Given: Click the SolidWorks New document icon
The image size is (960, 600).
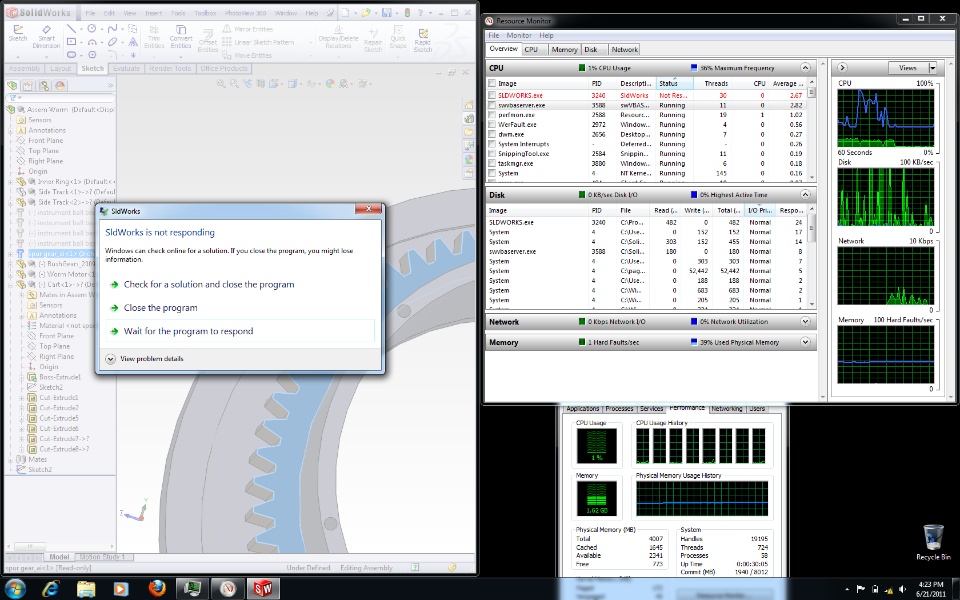Looking at the screenshot, I should (x=345, y=12).
